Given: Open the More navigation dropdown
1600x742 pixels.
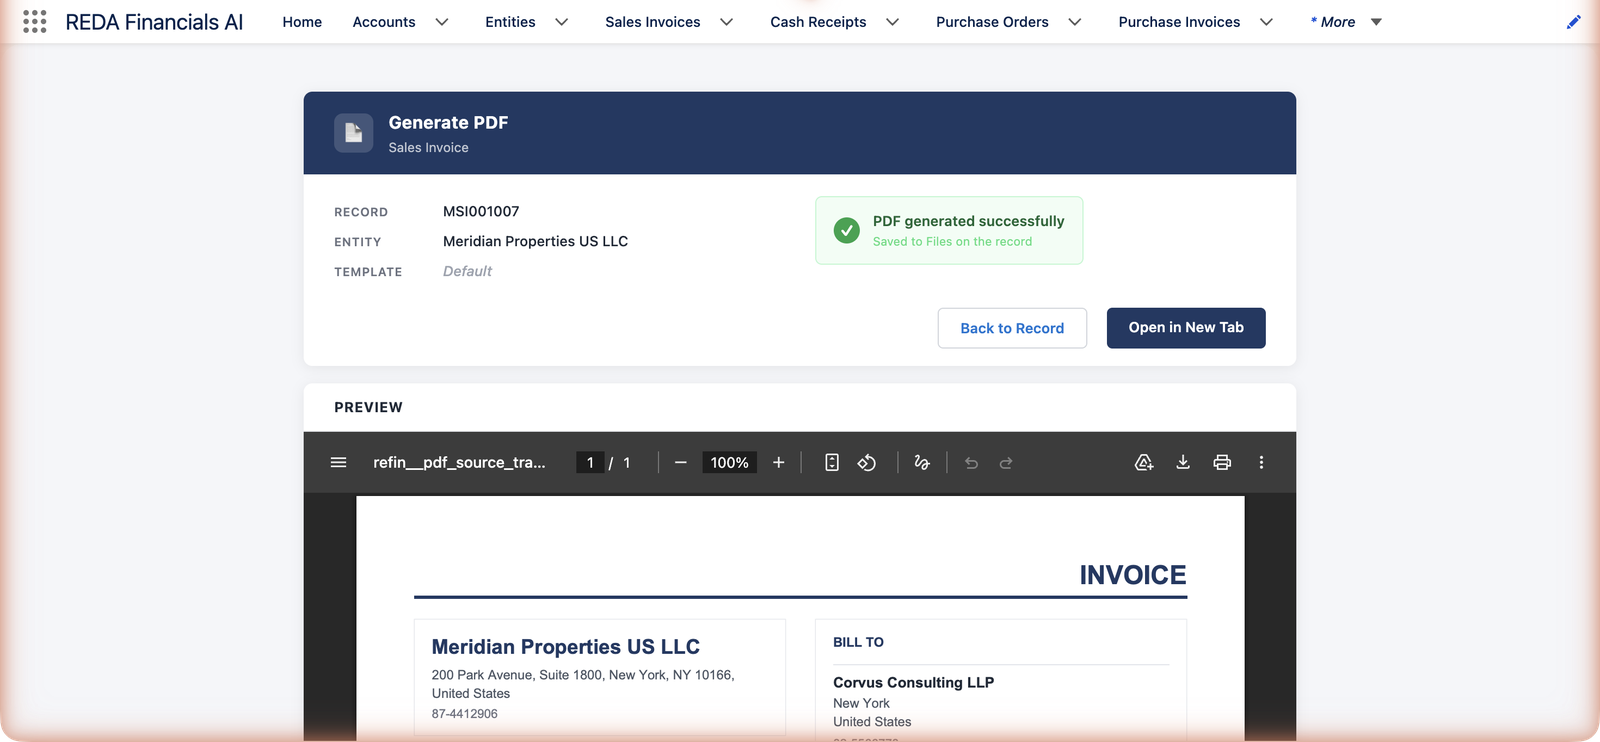Looking at the screenshot, I should [1346, 22].
